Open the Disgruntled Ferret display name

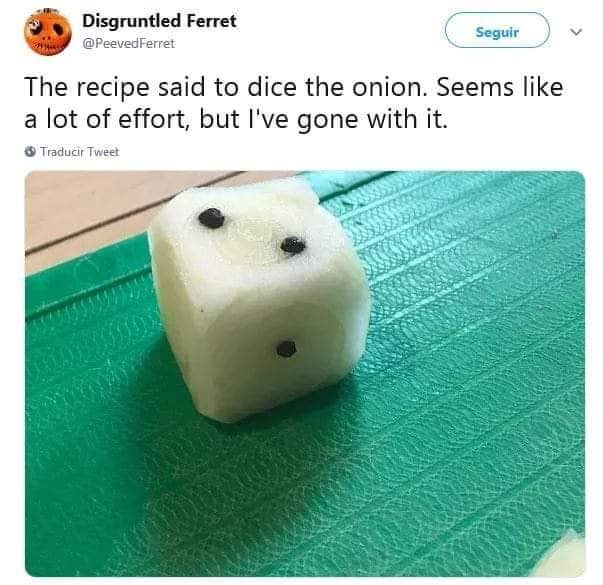[159, 21]
